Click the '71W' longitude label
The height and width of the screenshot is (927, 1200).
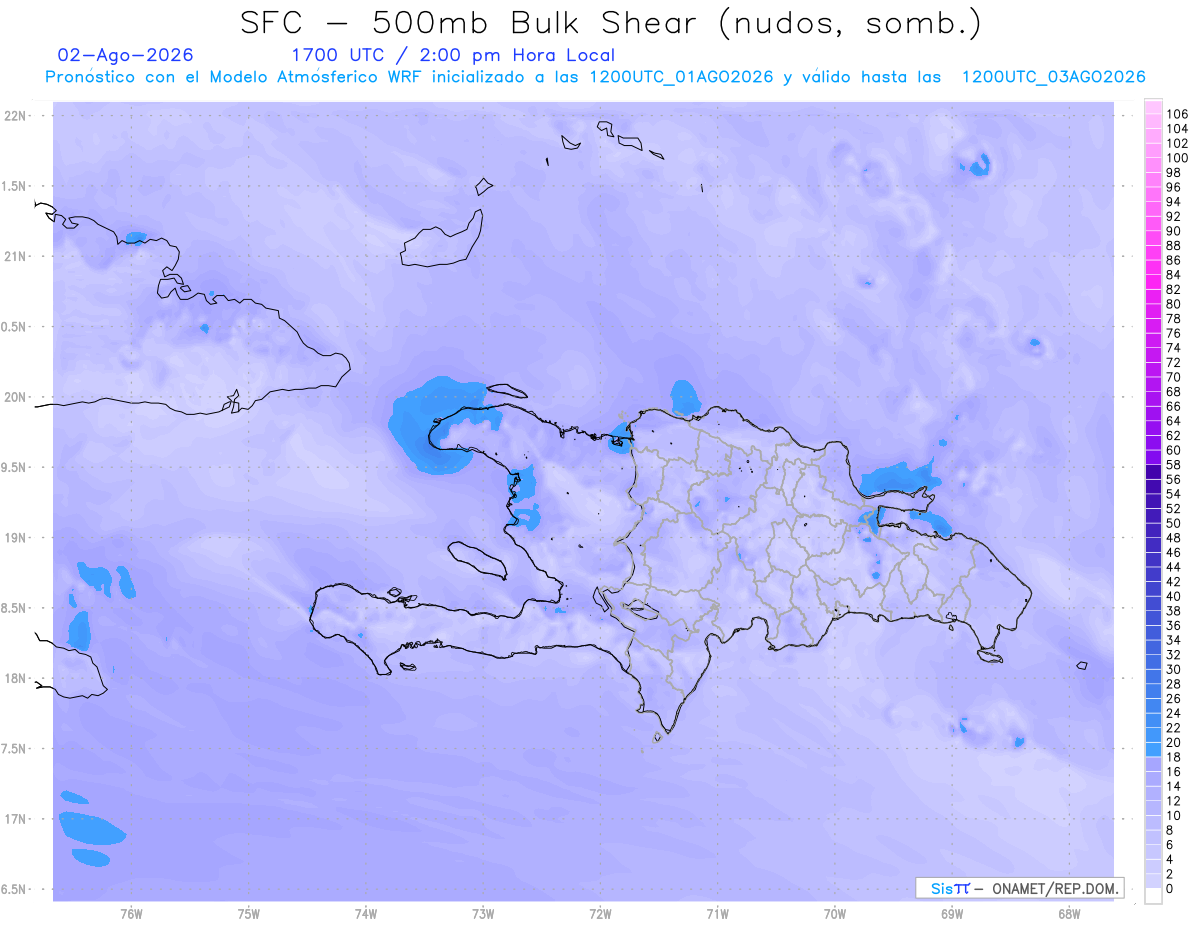click(x=717, y=914)
